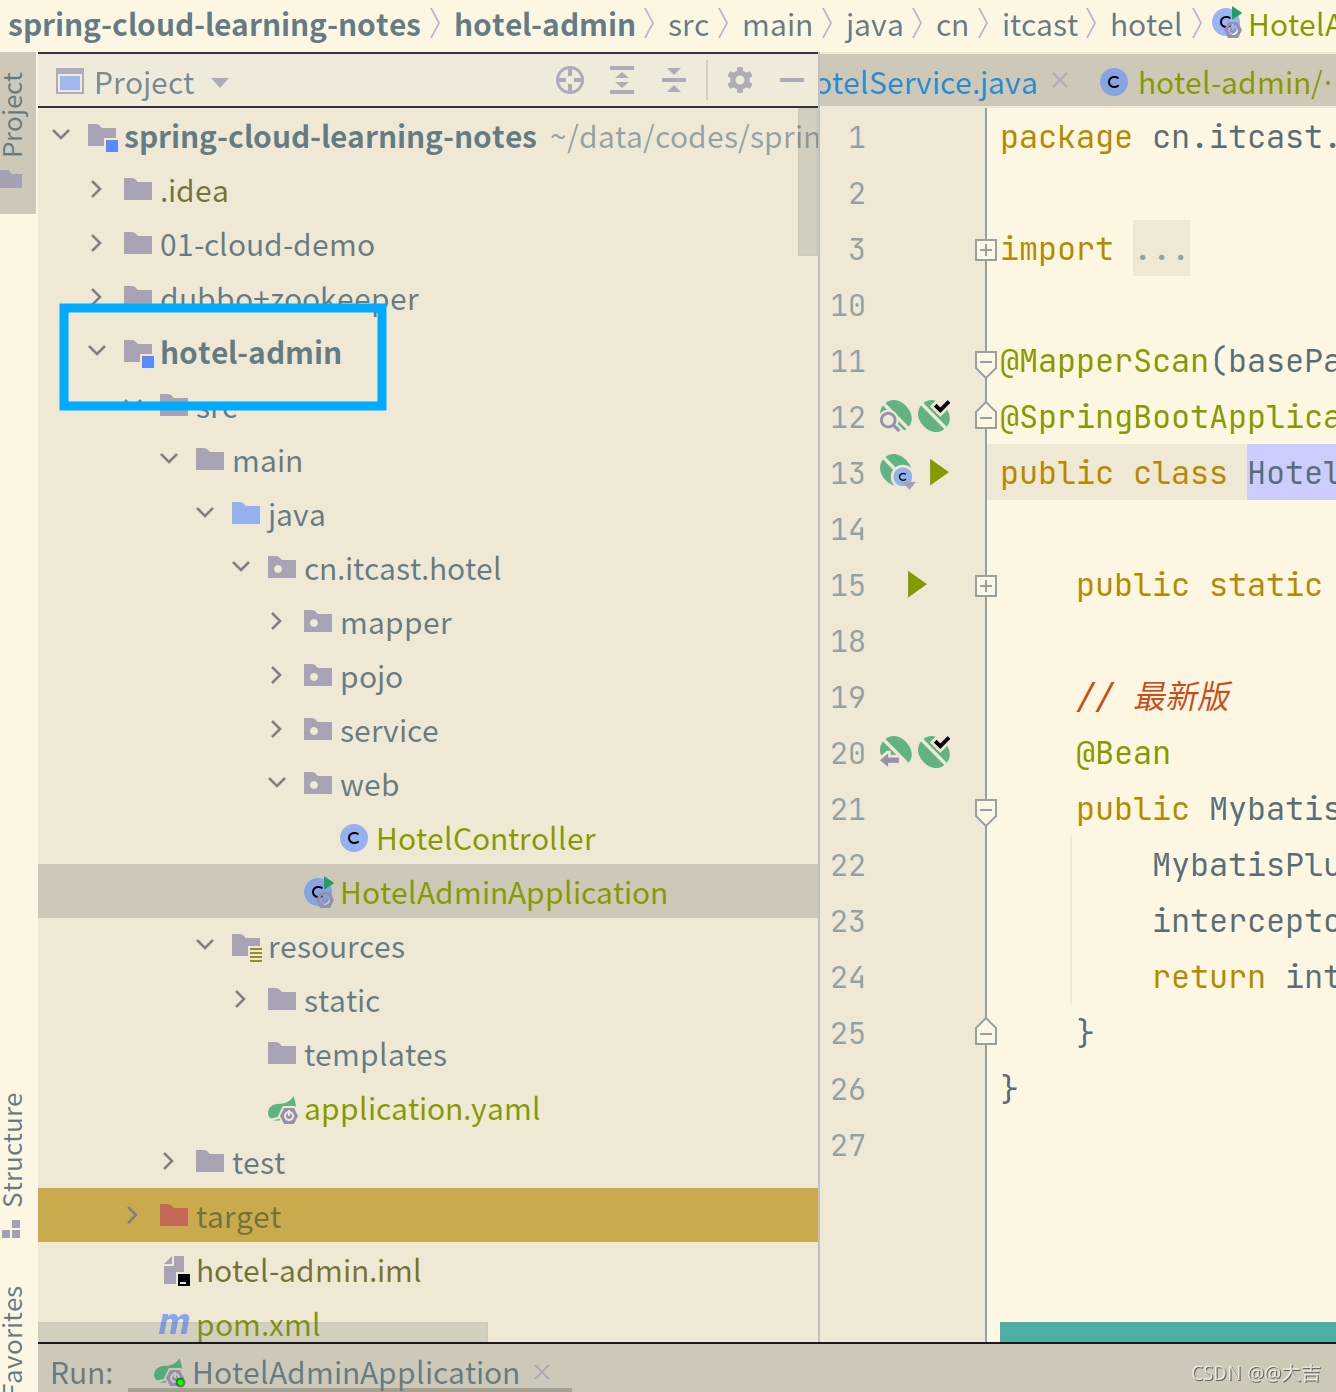Click the locate/select opened file target icon
1336x1392 pixels.
[570, 80]
